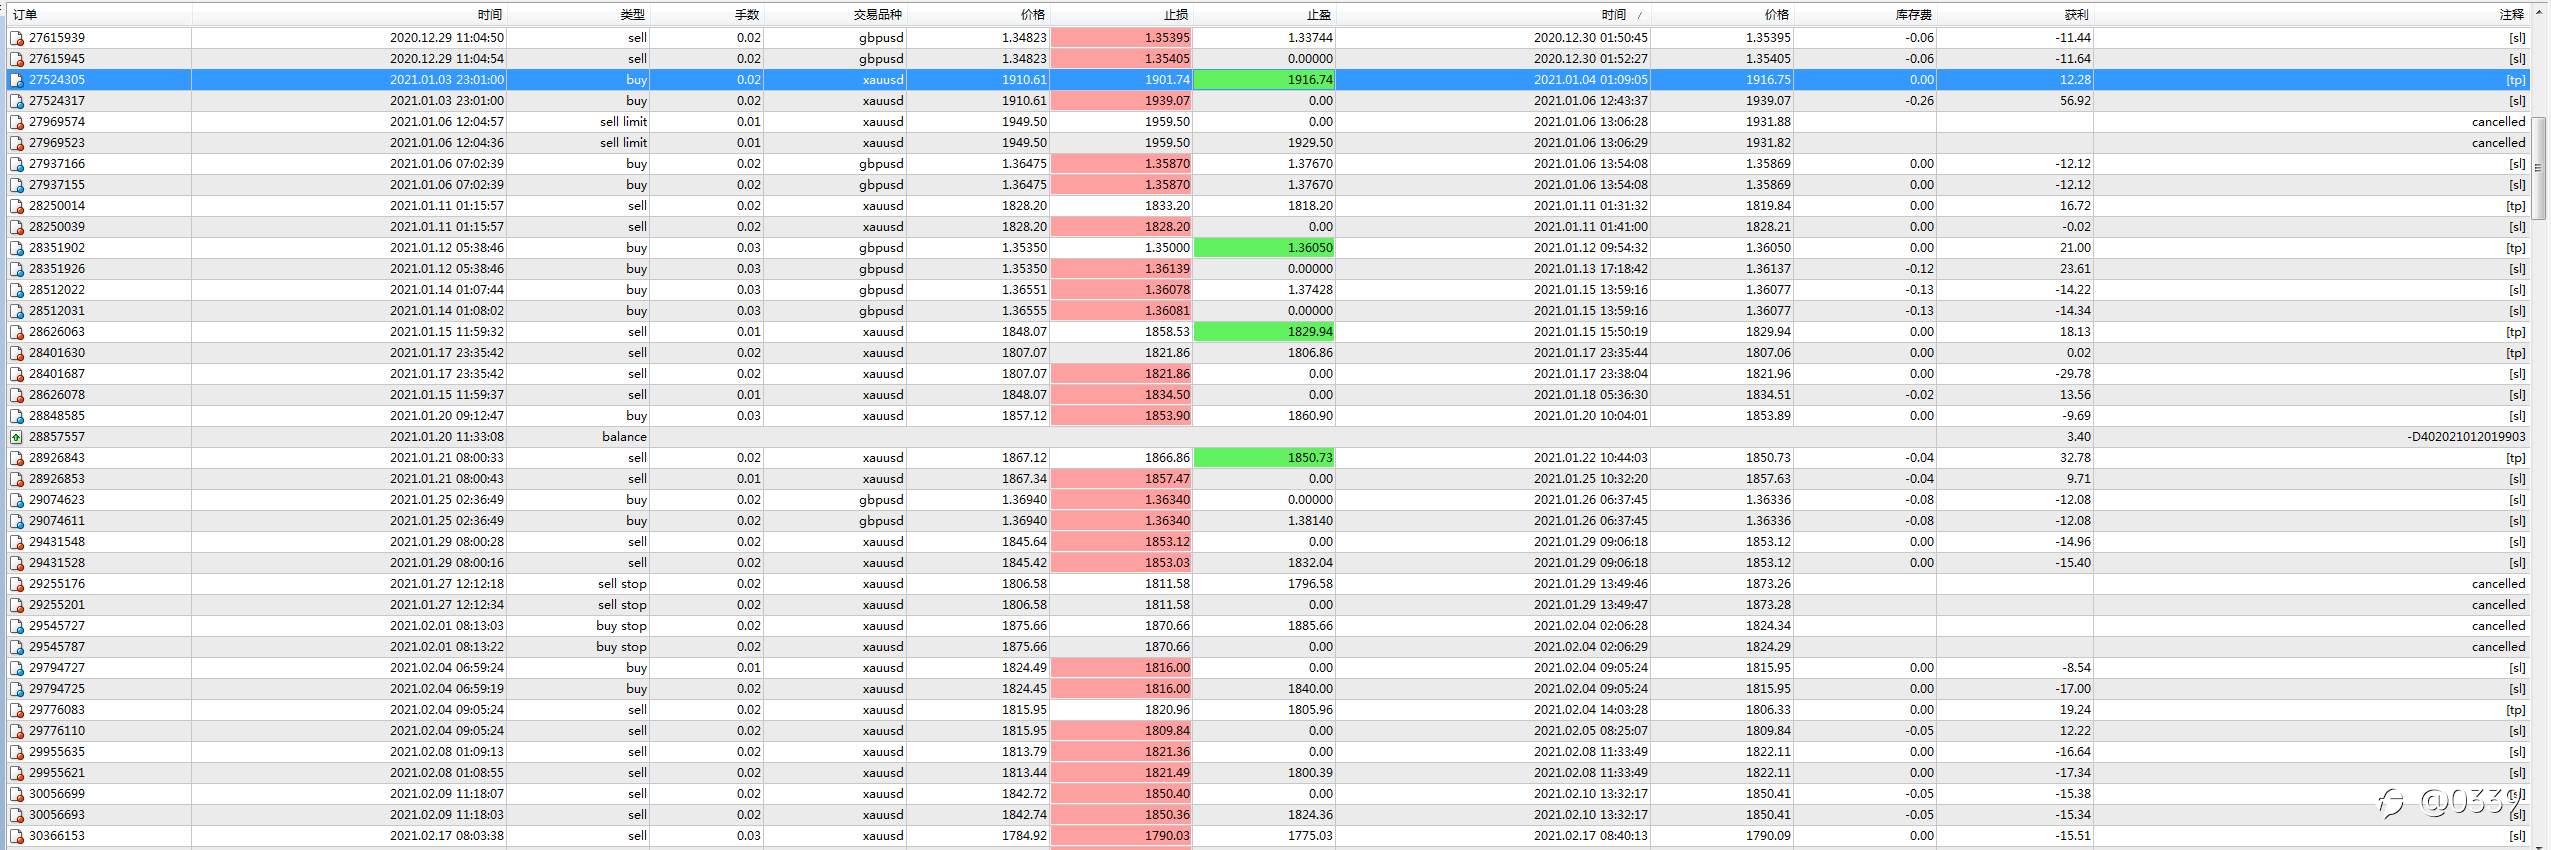Screen dimensions: 2551x850
Task: Select the icon beside order 27615945
Action: point(17,59)
